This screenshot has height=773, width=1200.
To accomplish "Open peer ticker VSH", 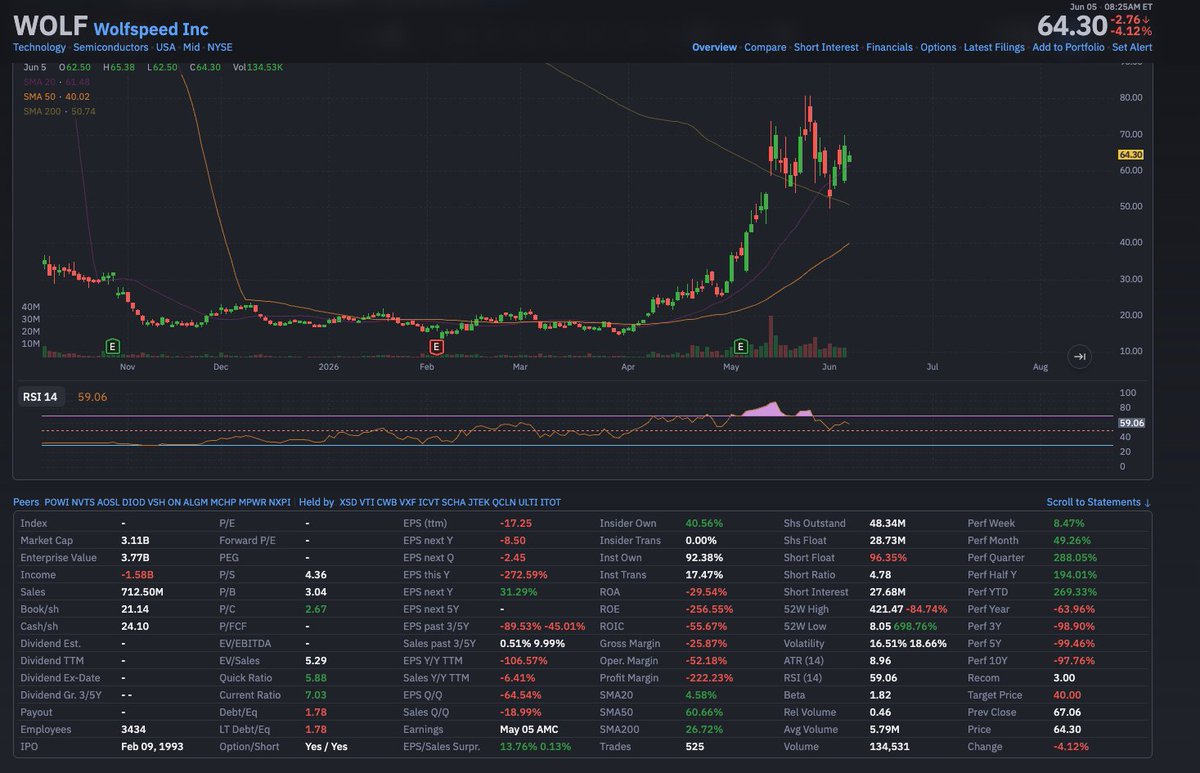I will [x=157, y=502].
